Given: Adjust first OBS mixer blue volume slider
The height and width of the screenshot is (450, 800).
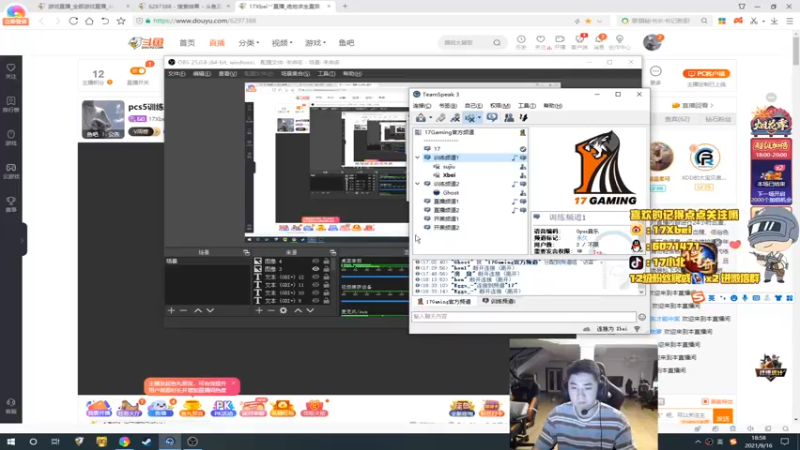Looking at the screenshot, I should pyautogui.click(x=373, y=277).
